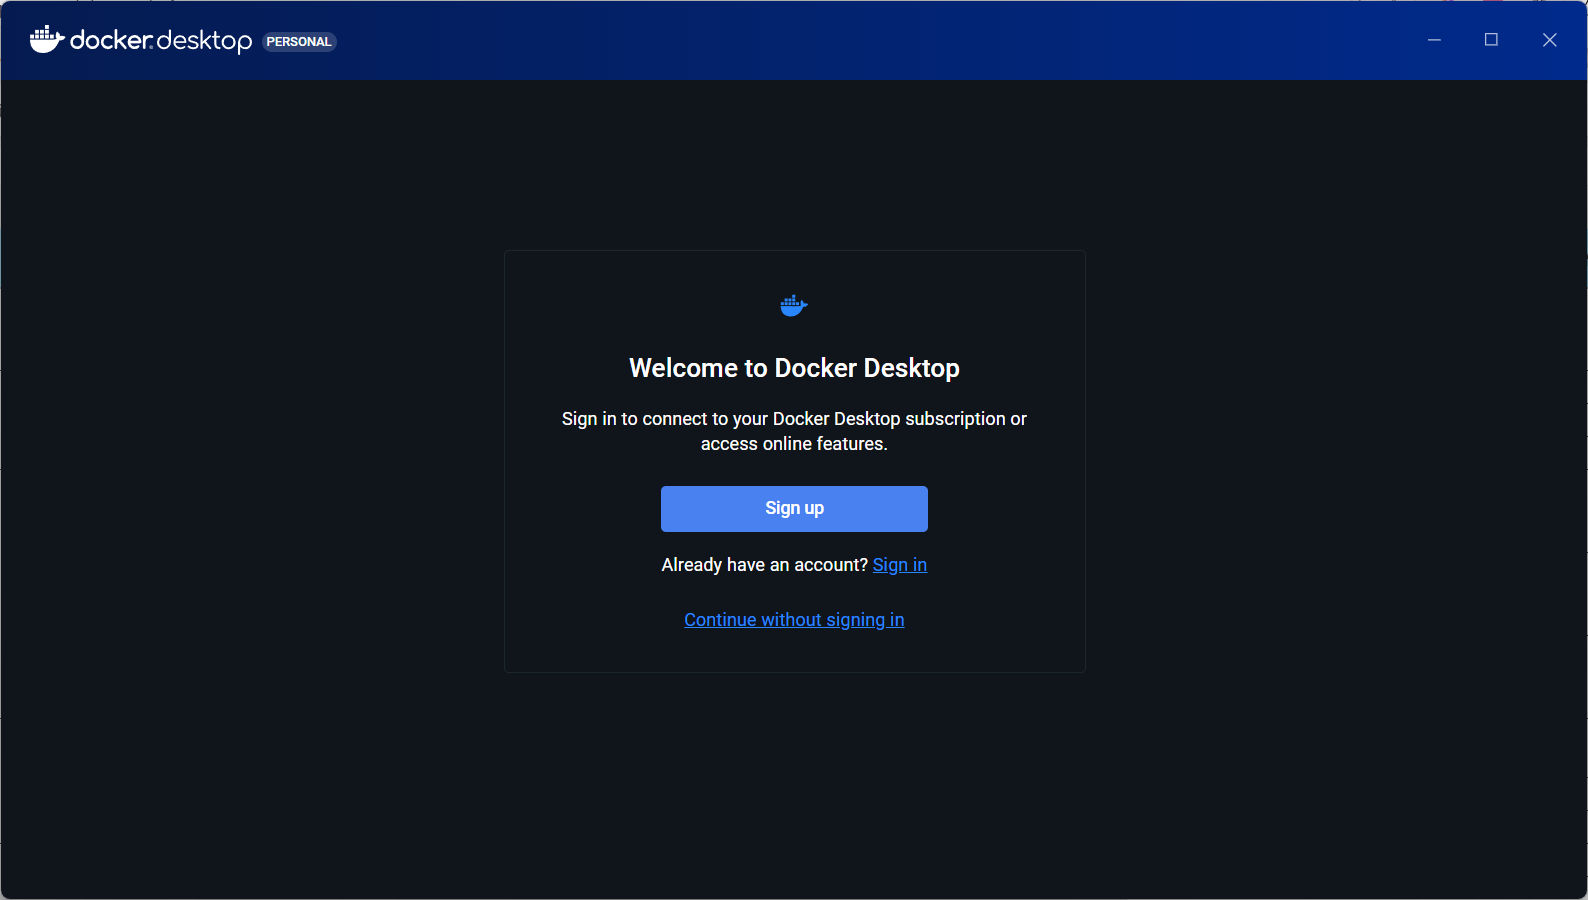Click the blue Sign up button
The image size is (1588, 900).
pyautogui.click(x=794, y=509)
